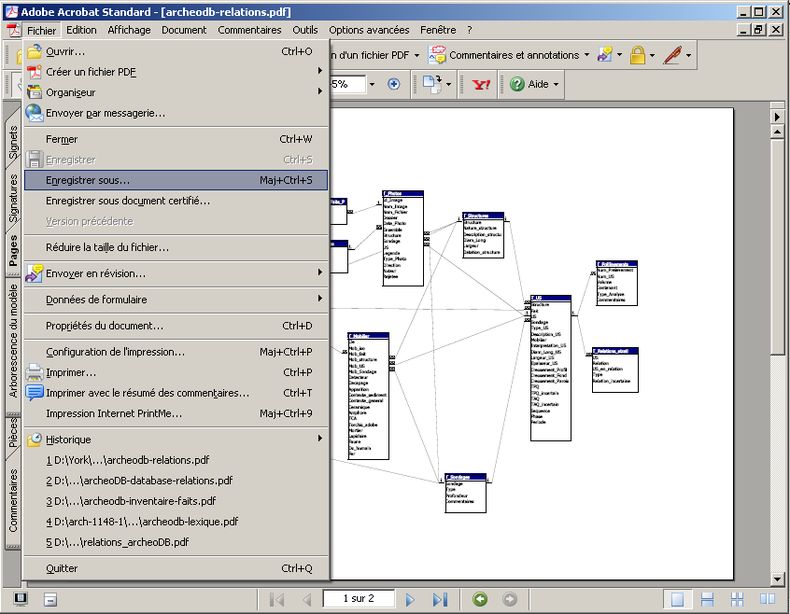The height and width of the screenshot is (614, 790).
Task: Select Imprimer... menu entry
Action: pyautogui.click(x=176, y=373)
